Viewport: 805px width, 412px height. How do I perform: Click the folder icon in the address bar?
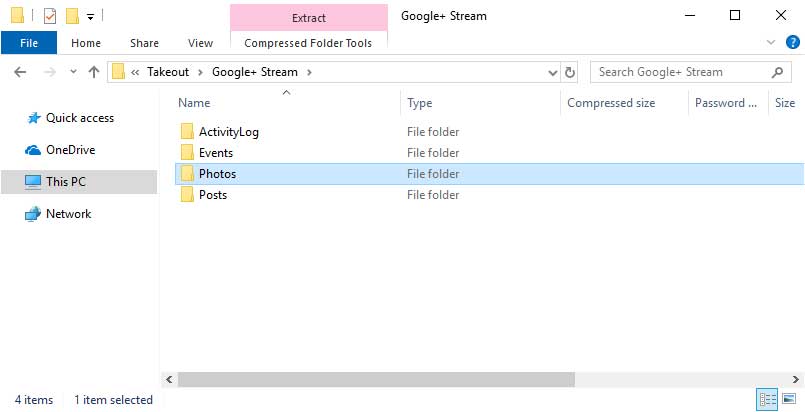(x=119, y=72)
